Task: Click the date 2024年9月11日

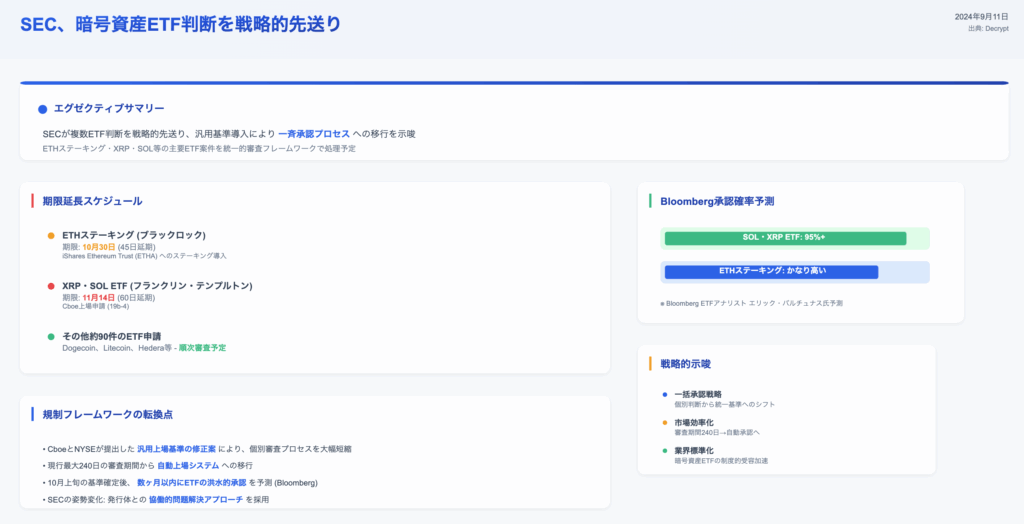Action: click(x=982, y=17)
